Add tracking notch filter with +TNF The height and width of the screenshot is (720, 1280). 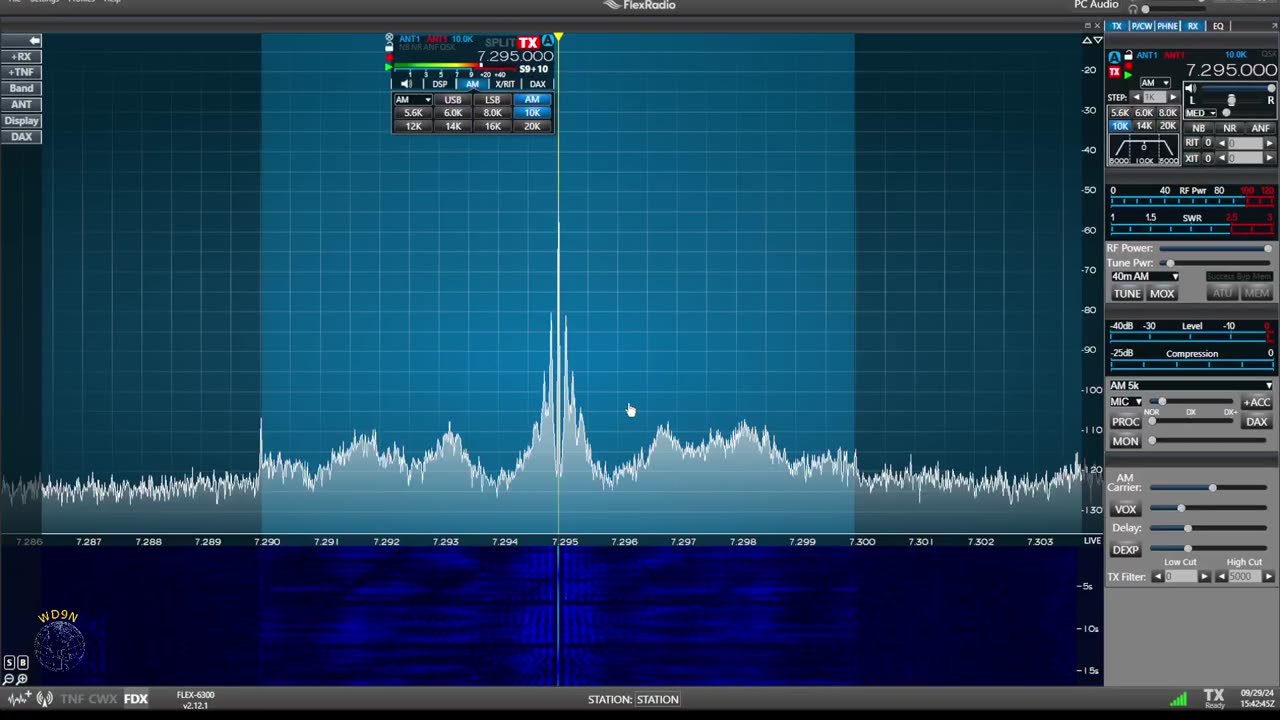21,72
